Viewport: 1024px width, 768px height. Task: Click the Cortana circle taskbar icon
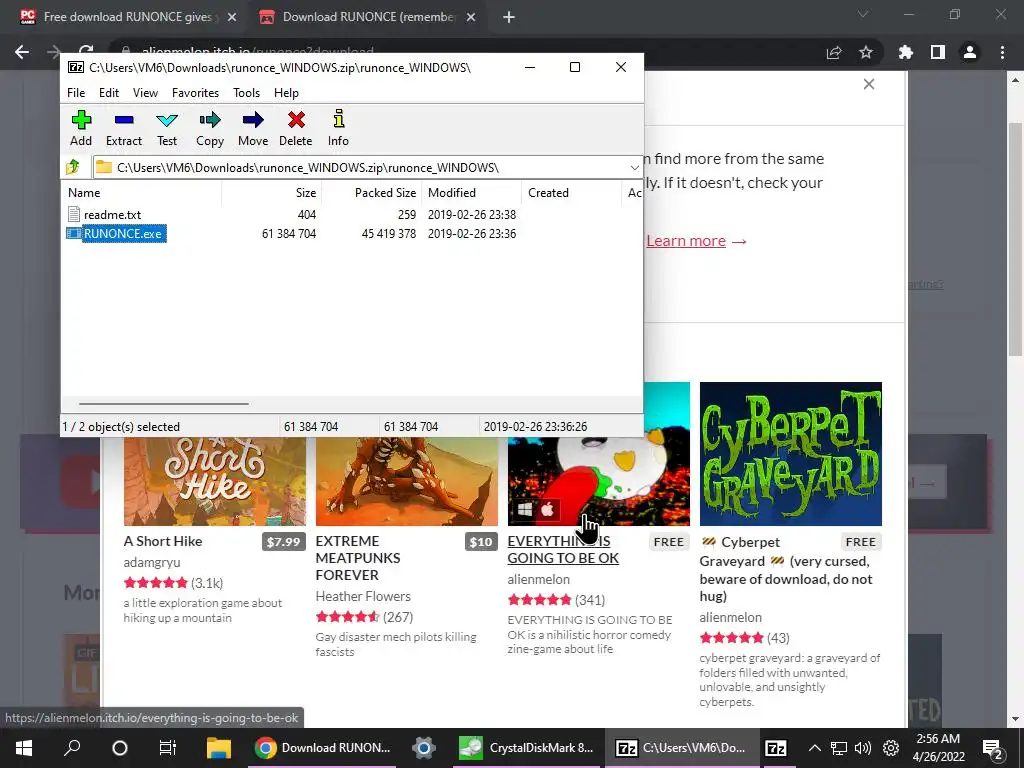[120, 748]
